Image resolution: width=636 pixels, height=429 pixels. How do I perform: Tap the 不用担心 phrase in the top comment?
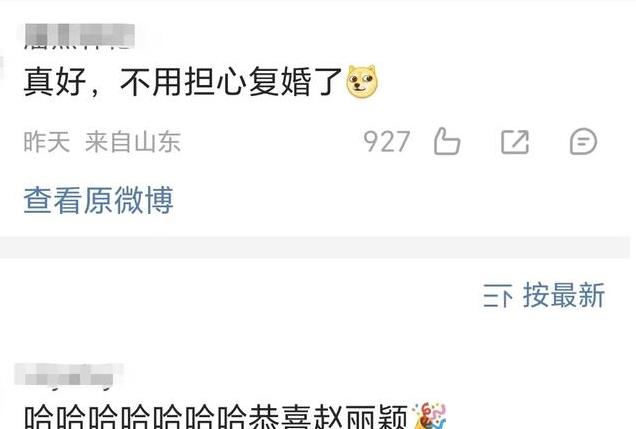184,82
